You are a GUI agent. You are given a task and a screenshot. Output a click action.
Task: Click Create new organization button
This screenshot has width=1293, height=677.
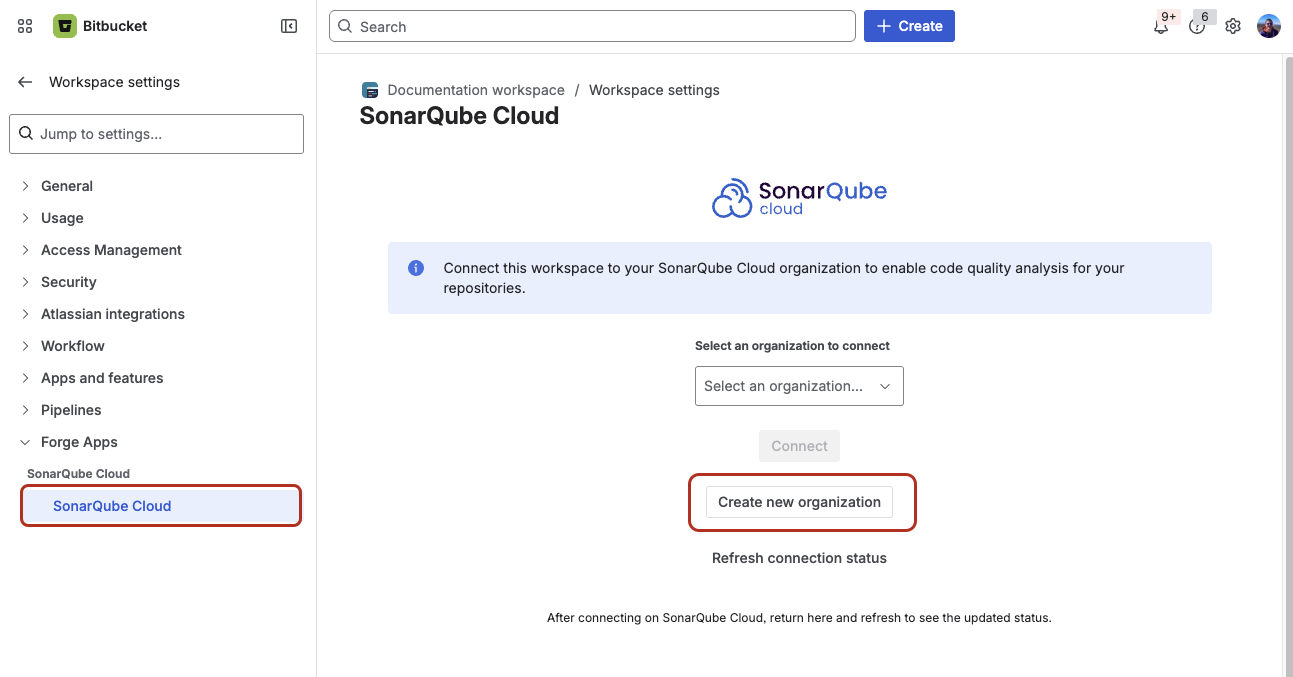[x=799, y=502]
